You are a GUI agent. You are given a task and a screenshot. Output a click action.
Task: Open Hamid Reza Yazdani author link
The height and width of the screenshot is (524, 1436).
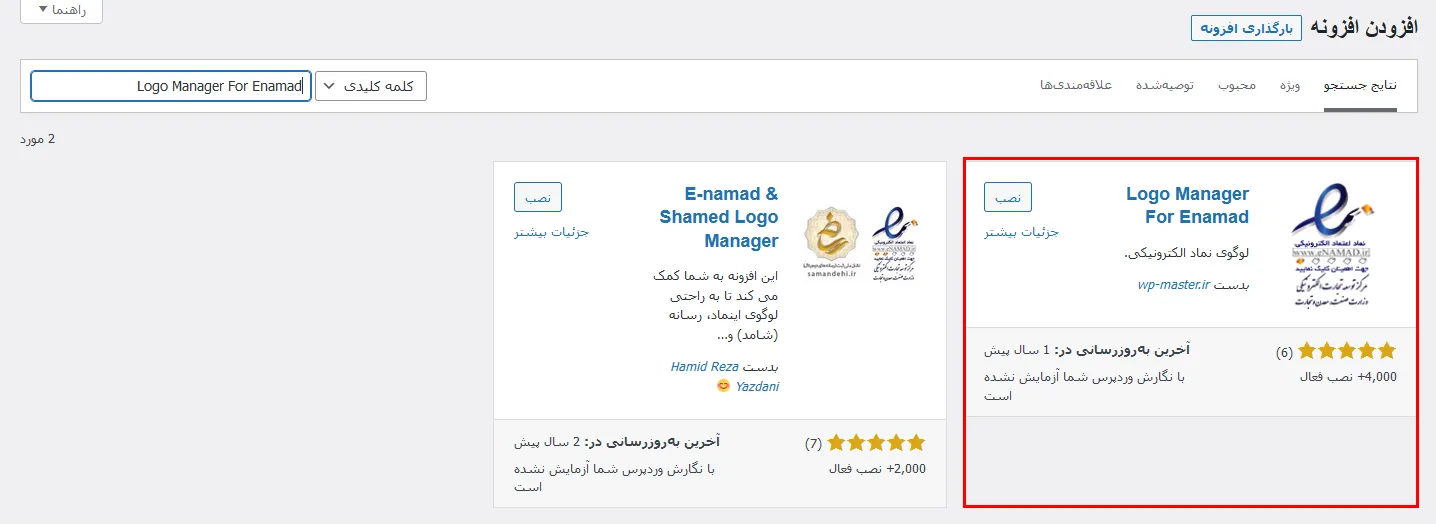click(x=725, y=376)
